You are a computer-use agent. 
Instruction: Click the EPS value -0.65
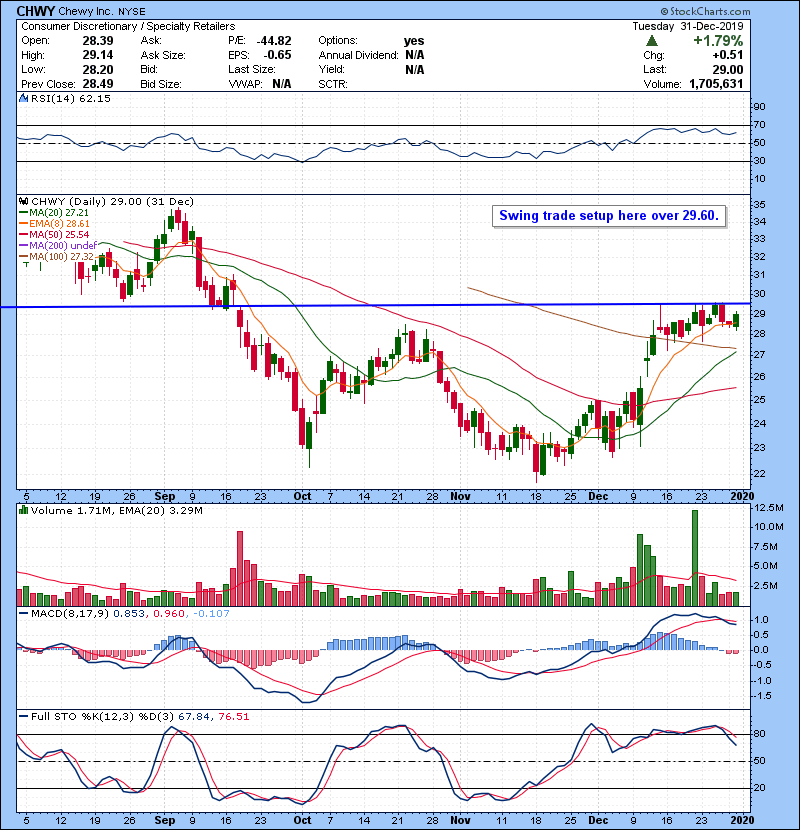[277, 55]
